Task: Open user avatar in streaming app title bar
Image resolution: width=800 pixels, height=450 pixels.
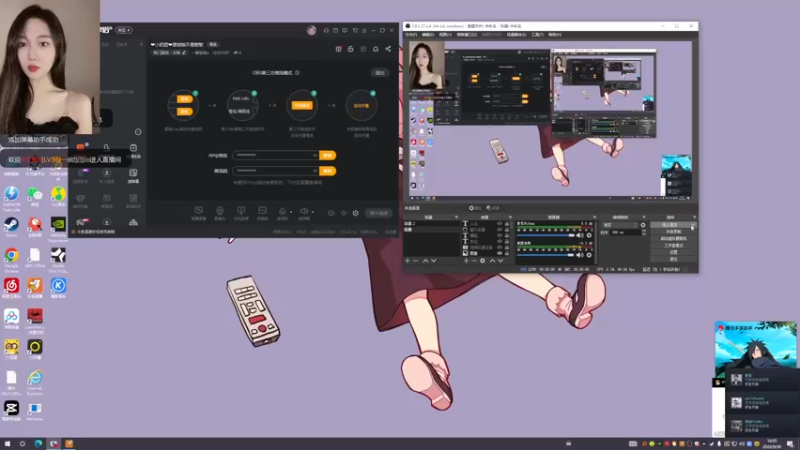Action: [x=311, y=31]
